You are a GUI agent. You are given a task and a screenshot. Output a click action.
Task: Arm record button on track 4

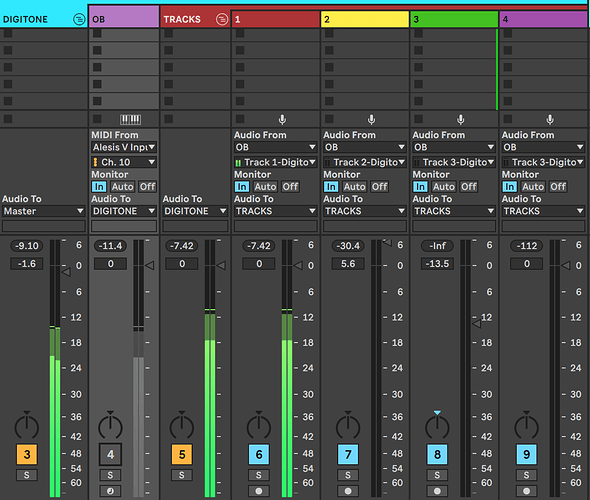click(526, 491)
